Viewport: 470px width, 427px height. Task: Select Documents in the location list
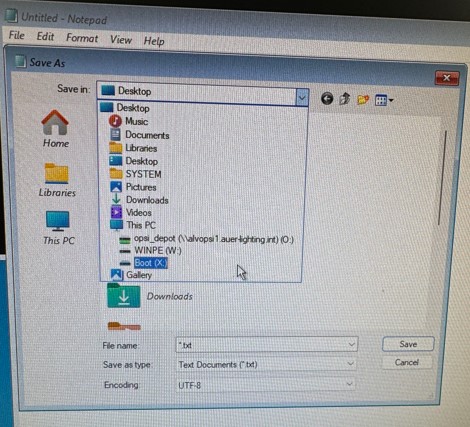[x=203, y=135]
